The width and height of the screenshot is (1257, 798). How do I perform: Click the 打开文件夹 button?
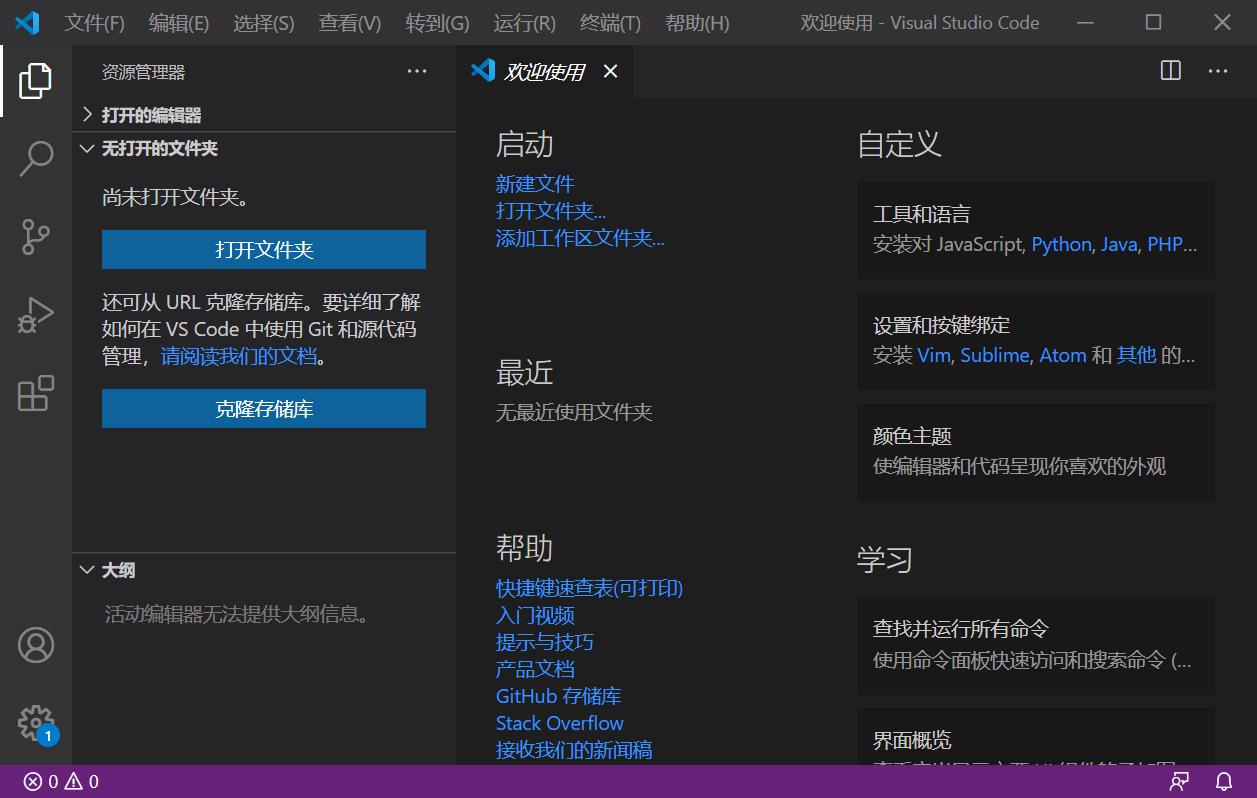pyautogui.click(x=264, y=249)
